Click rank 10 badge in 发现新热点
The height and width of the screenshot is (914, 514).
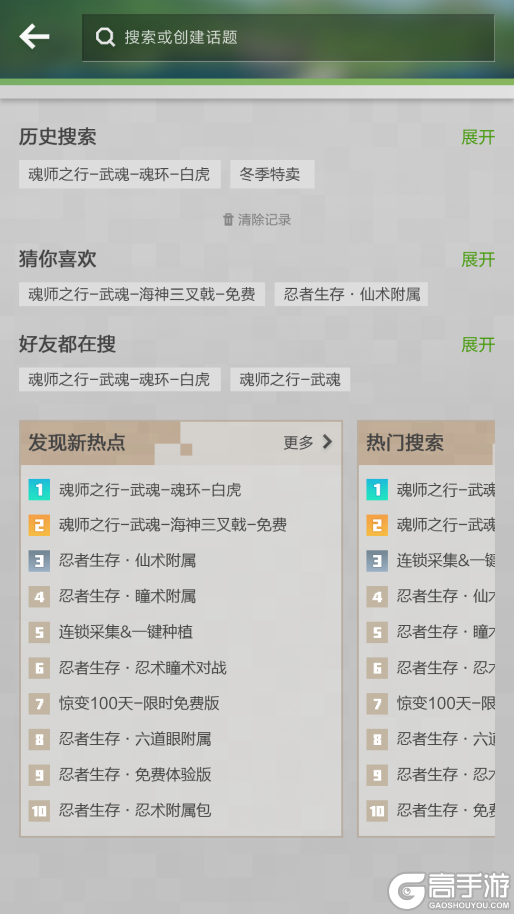click(x=39, y=810)
